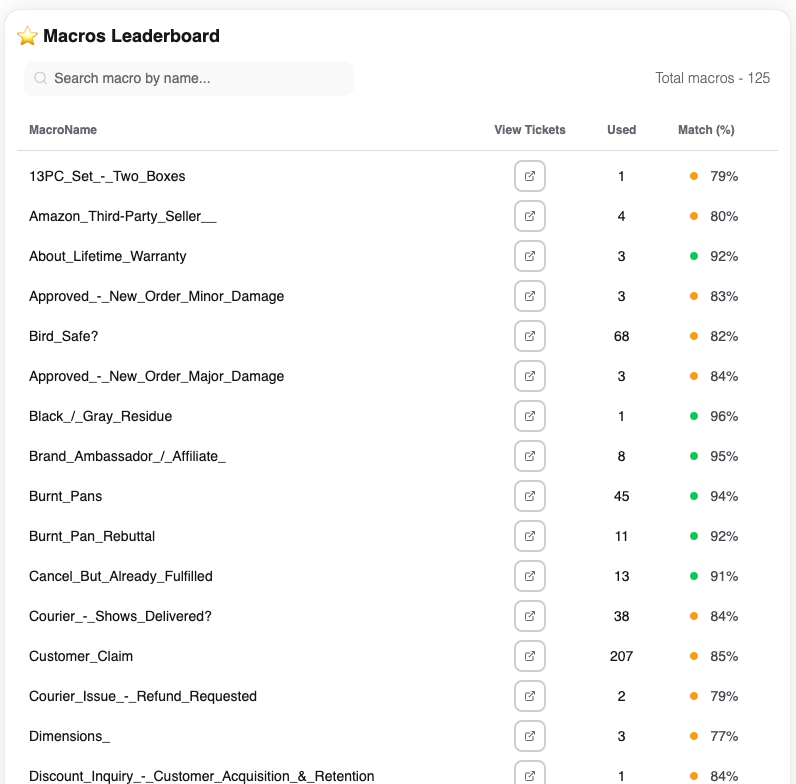Viewport: 796px width, 784px height.
Task: View tickets for Dimensions_ macro
Action: pos(530,736)
